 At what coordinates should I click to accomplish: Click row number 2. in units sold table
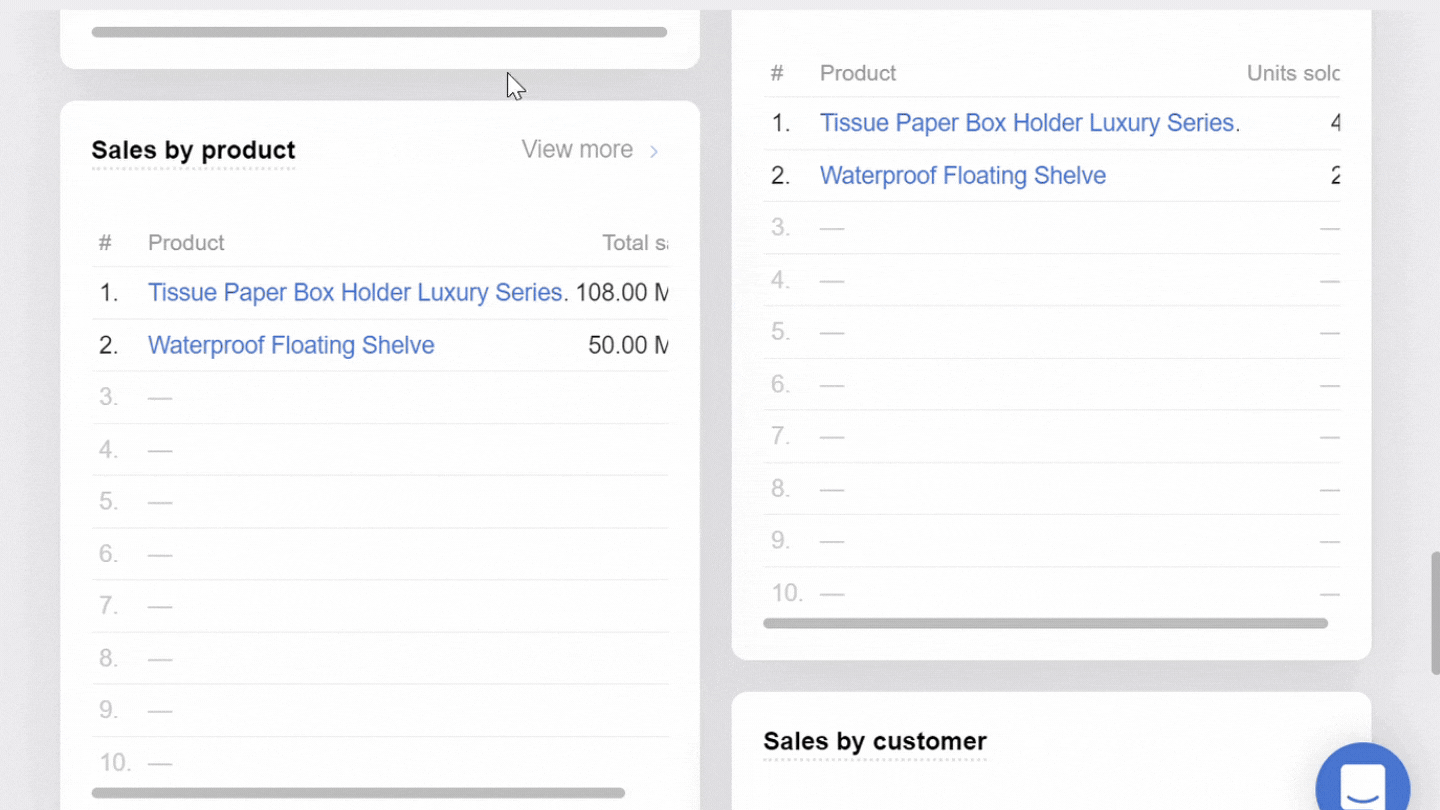pos(780,175)
